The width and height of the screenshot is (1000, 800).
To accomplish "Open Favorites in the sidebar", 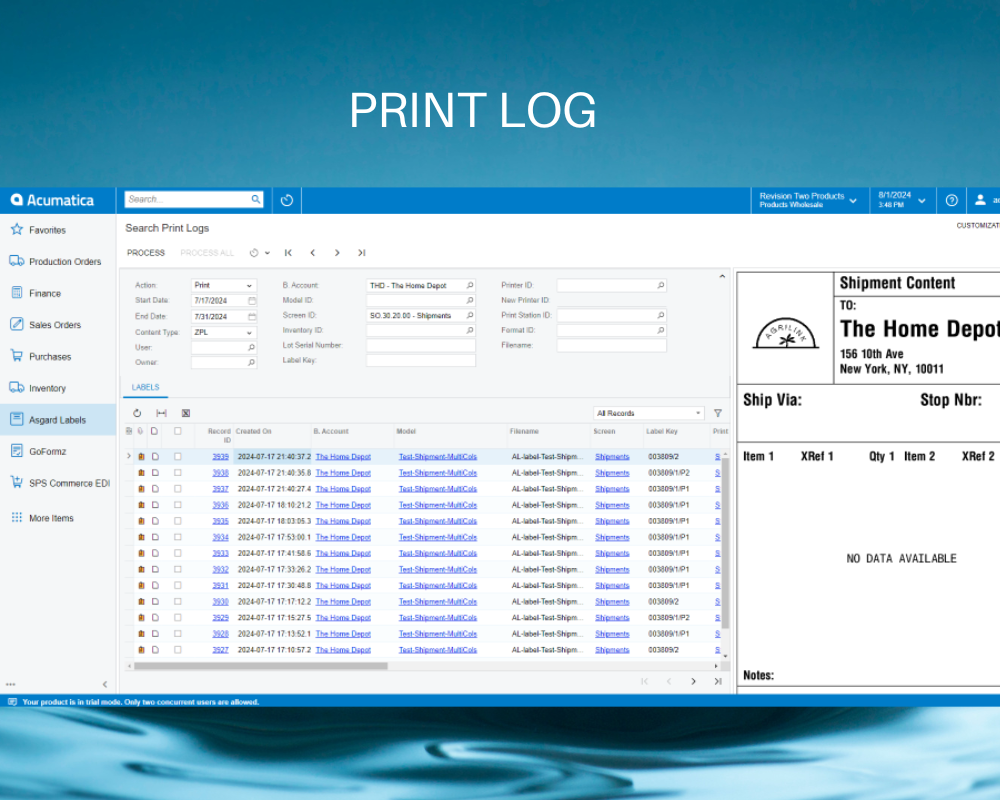I will point(58,230).
